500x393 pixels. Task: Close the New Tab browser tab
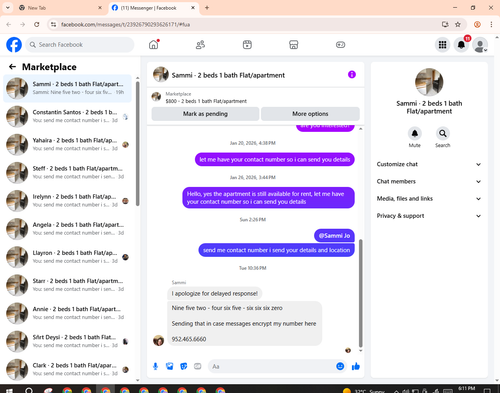click(100, 8)
